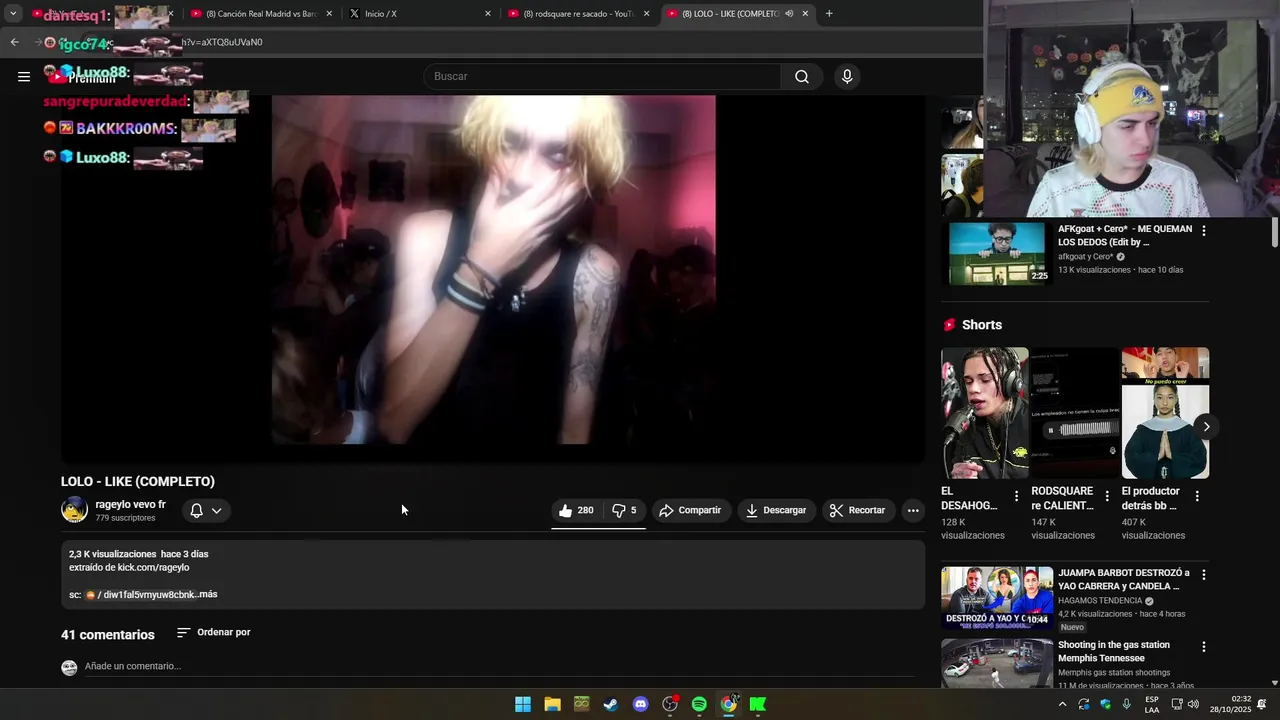Click the magnifier search button
Viewport: 1280px width, 720px height.
(802, 77)
